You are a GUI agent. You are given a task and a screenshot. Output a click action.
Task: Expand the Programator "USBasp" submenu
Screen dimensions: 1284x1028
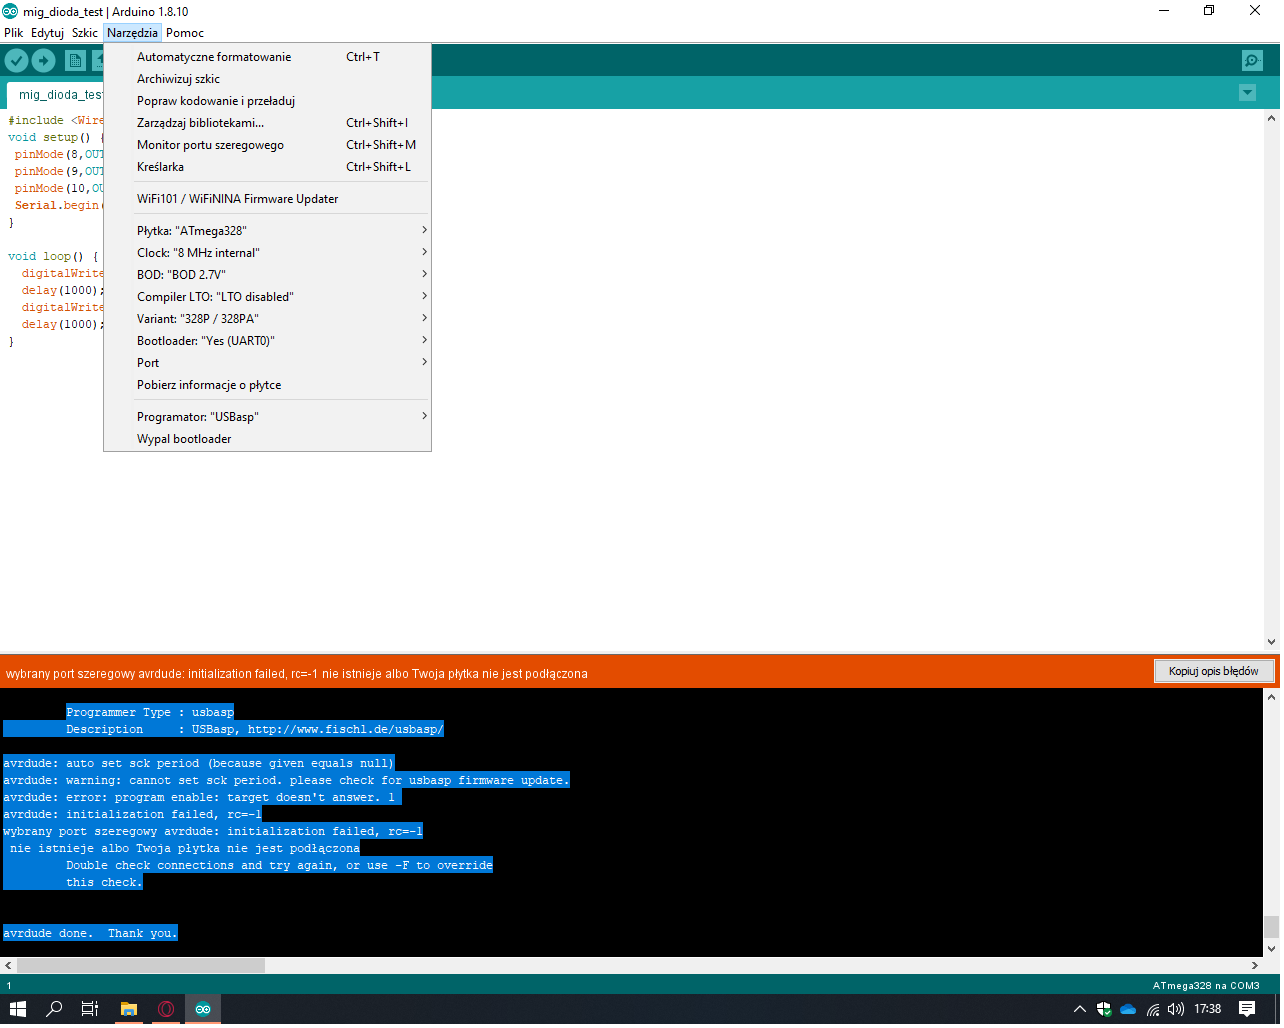coord(267,417)
